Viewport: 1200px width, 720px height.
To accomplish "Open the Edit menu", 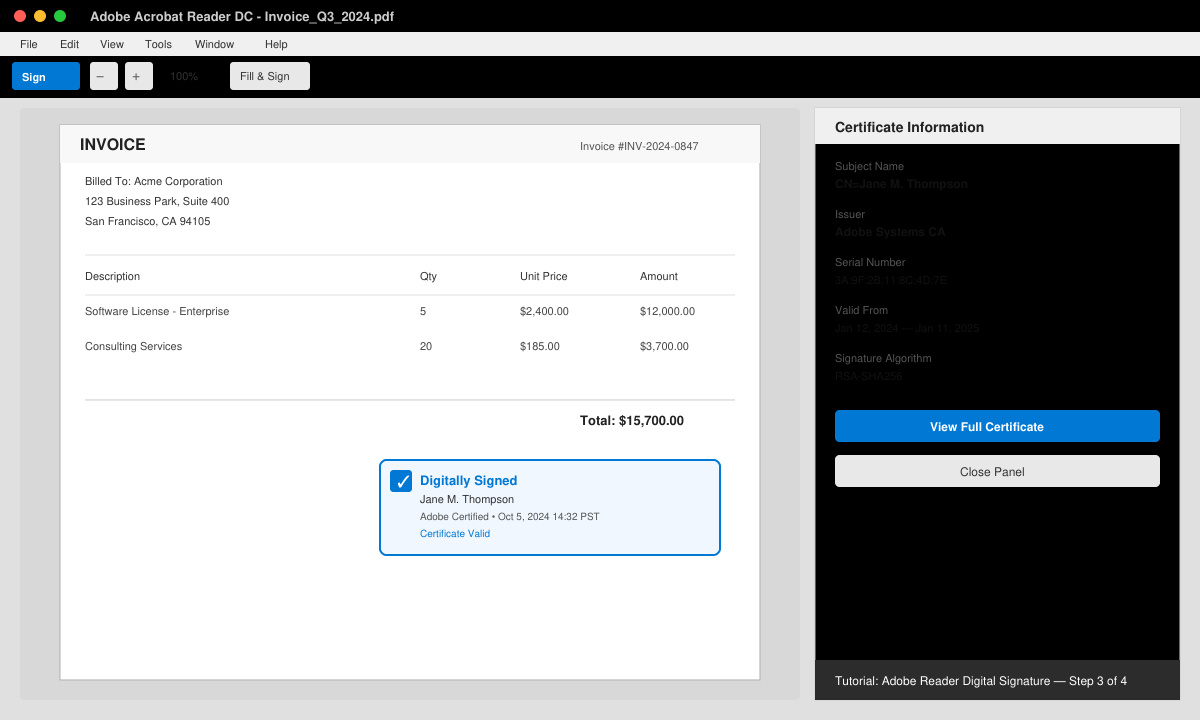I will click(x=69, y=44).
